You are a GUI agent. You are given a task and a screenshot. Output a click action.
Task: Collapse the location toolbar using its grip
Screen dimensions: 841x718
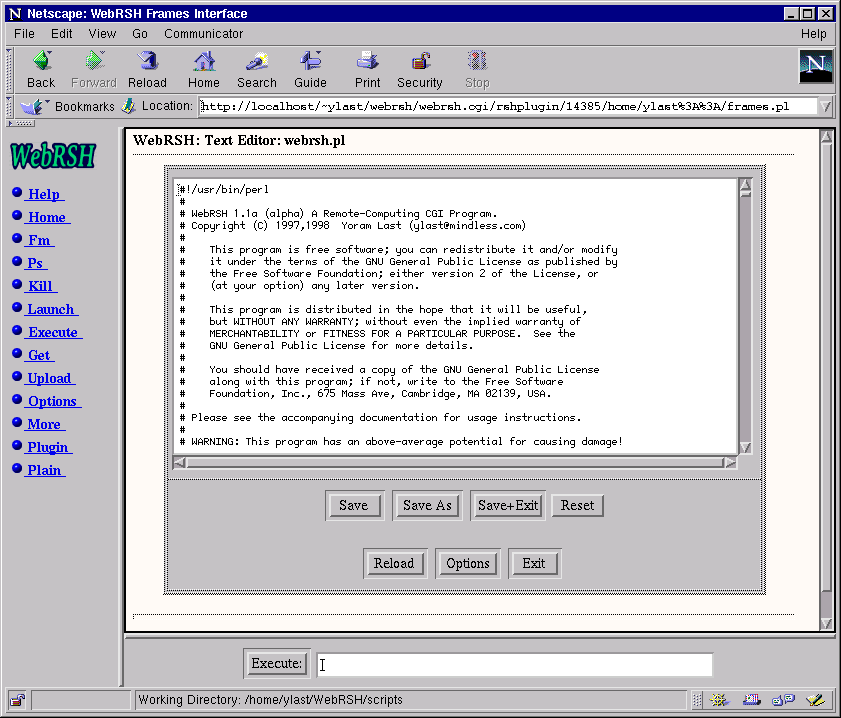click(9, 107)
